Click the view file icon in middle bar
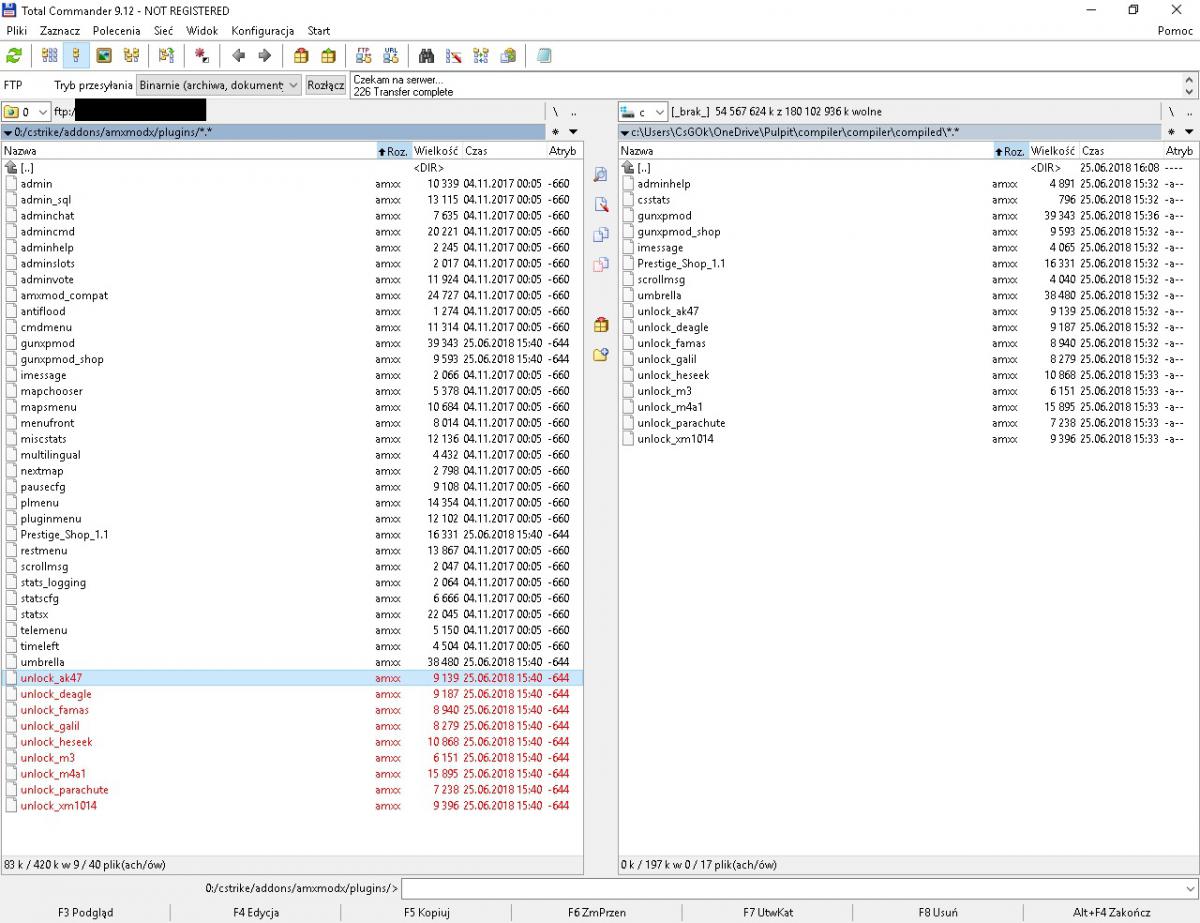Viewport: 1200px width, 923px height. pos(600,175)
